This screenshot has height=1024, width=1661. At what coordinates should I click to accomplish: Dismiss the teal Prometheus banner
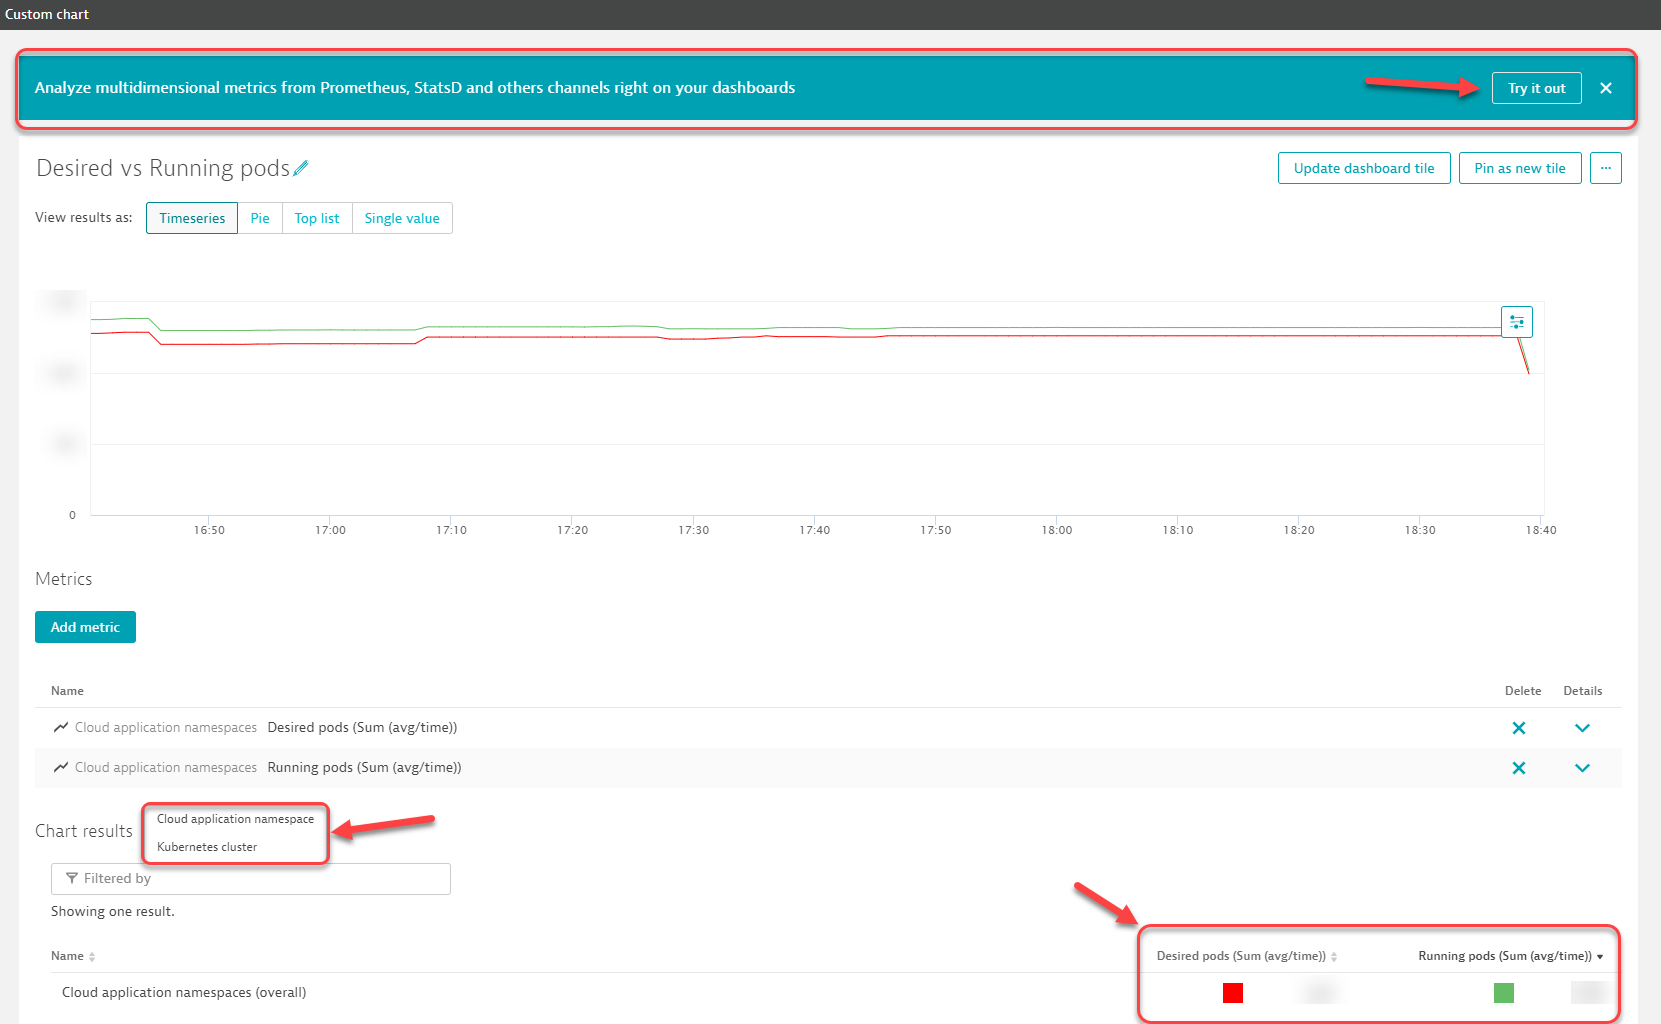[x=1605, y=88]
